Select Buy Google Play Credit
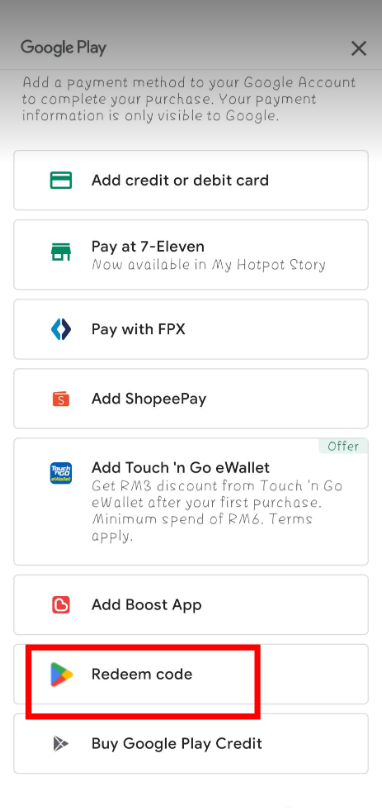The width and height of the screenshot is (382, 808). pos(191,744)
